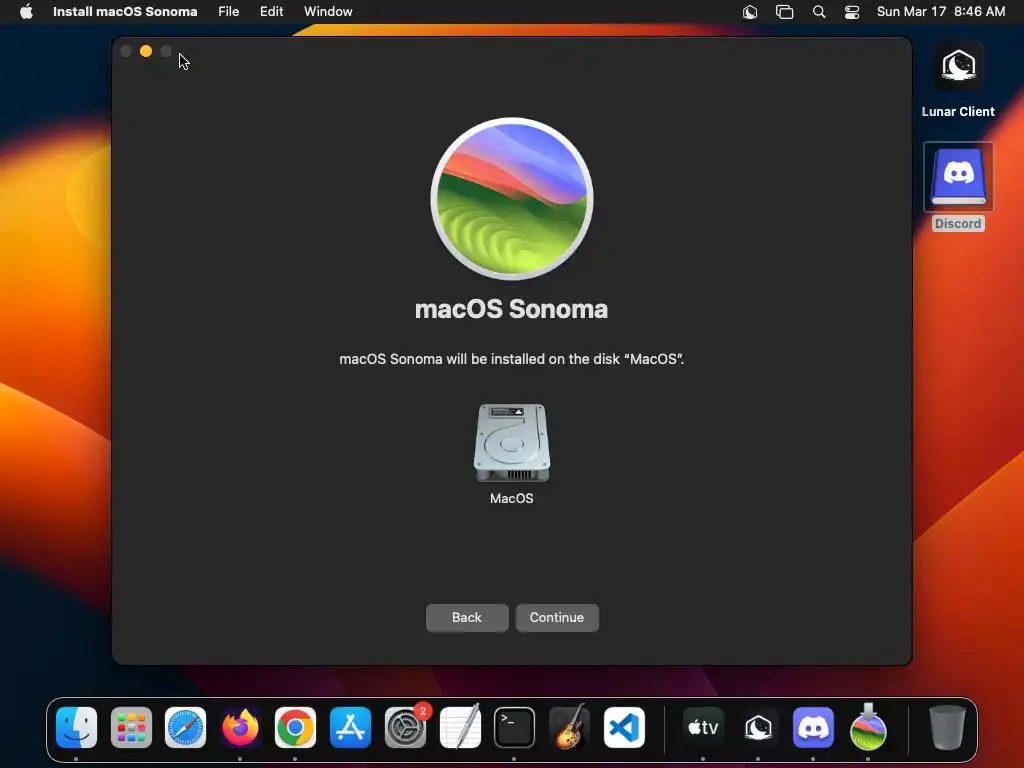Open Terminal from the Dock
1024x768 pixels.
515,727
